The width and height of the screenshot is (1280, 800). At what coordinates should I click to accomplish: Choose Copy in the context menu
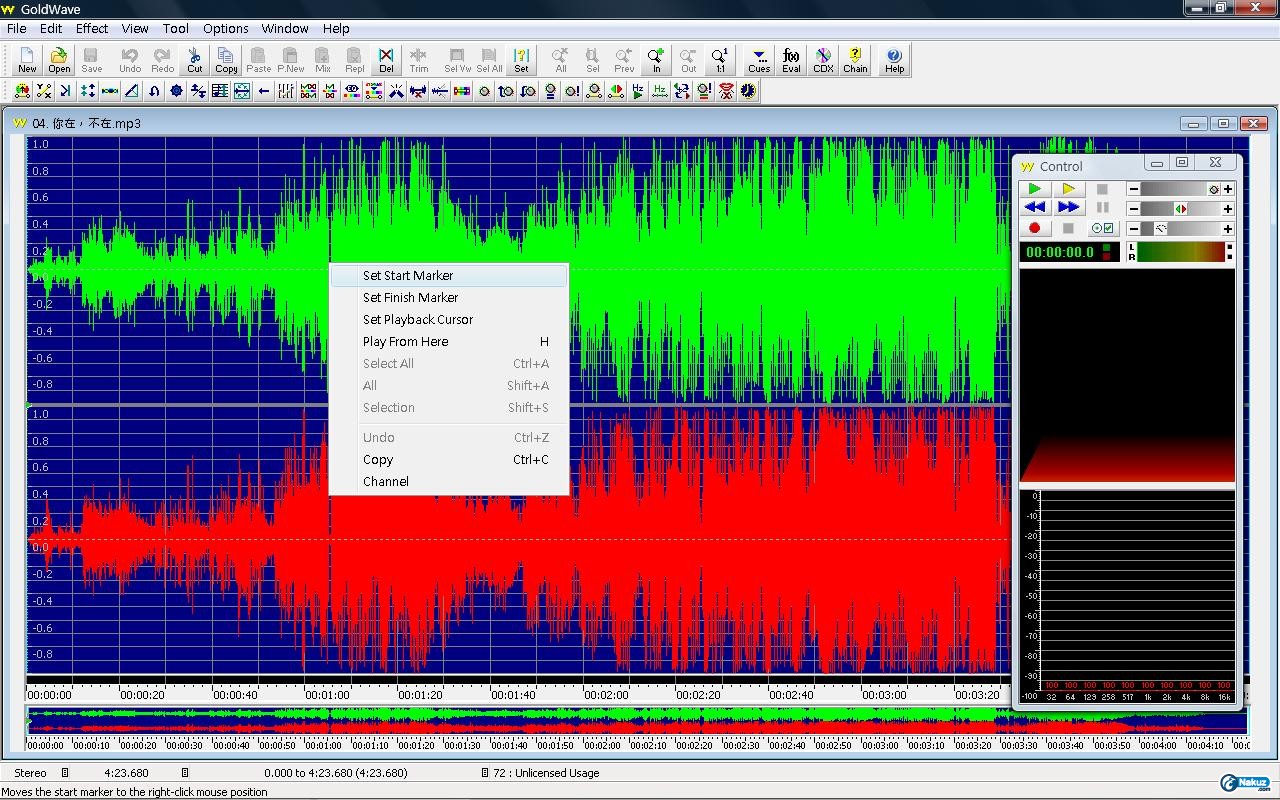(449, 459)
